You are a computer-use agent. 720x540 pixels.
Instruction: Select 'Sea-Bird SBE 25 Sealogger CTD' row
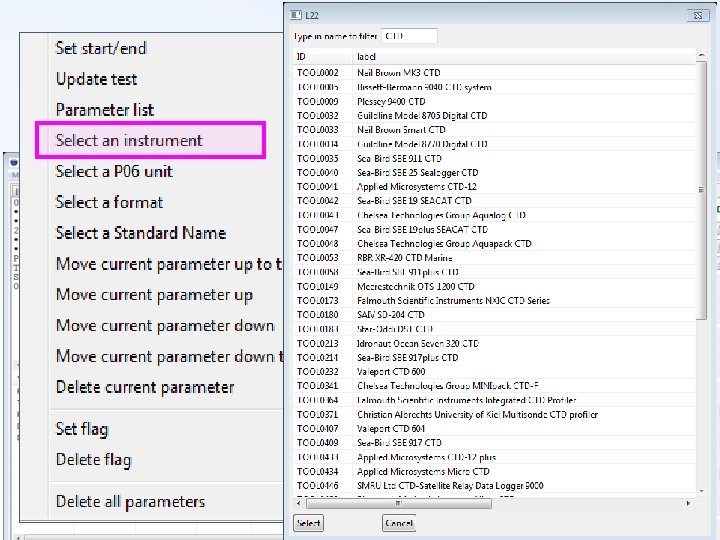(494, 172)
